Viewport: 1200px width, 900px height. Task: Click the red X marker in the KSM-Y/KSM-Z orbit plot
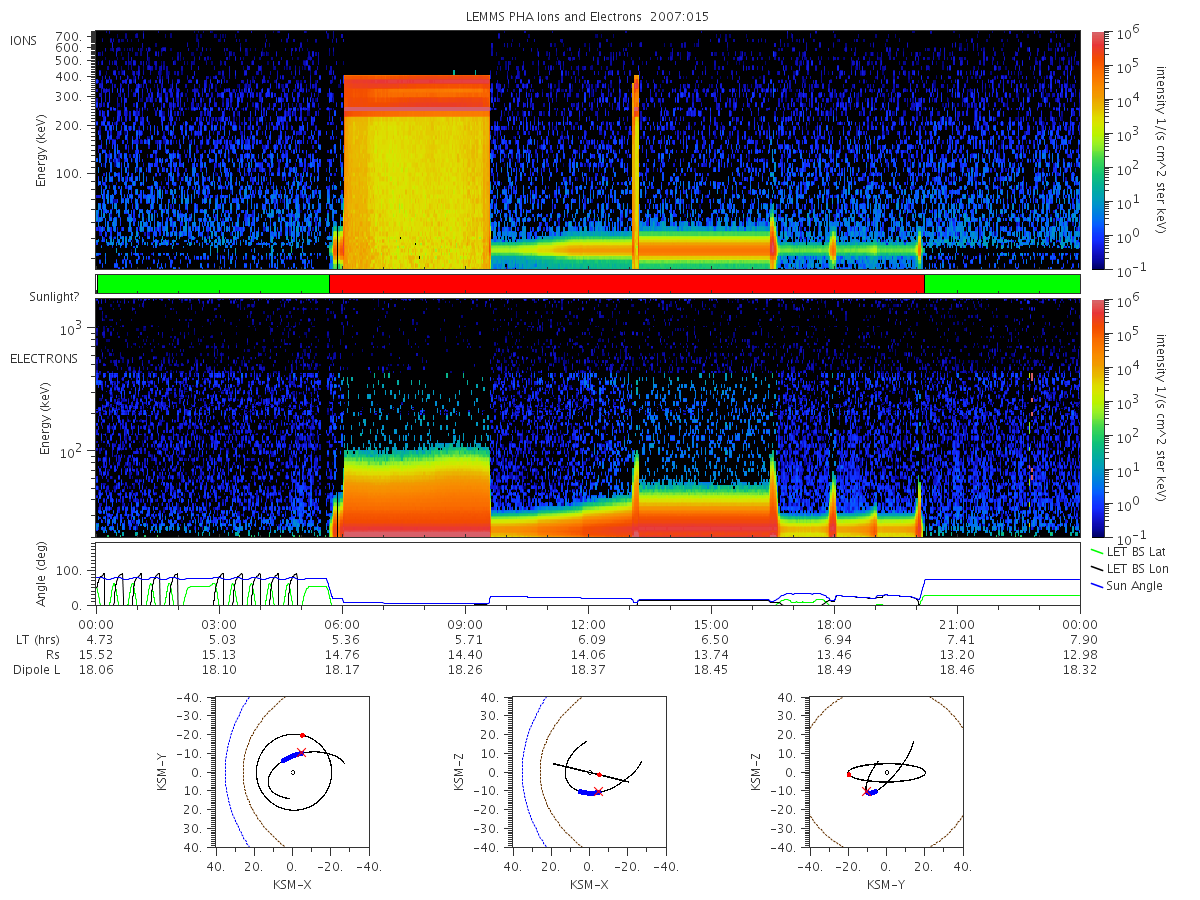pos(866,791)
